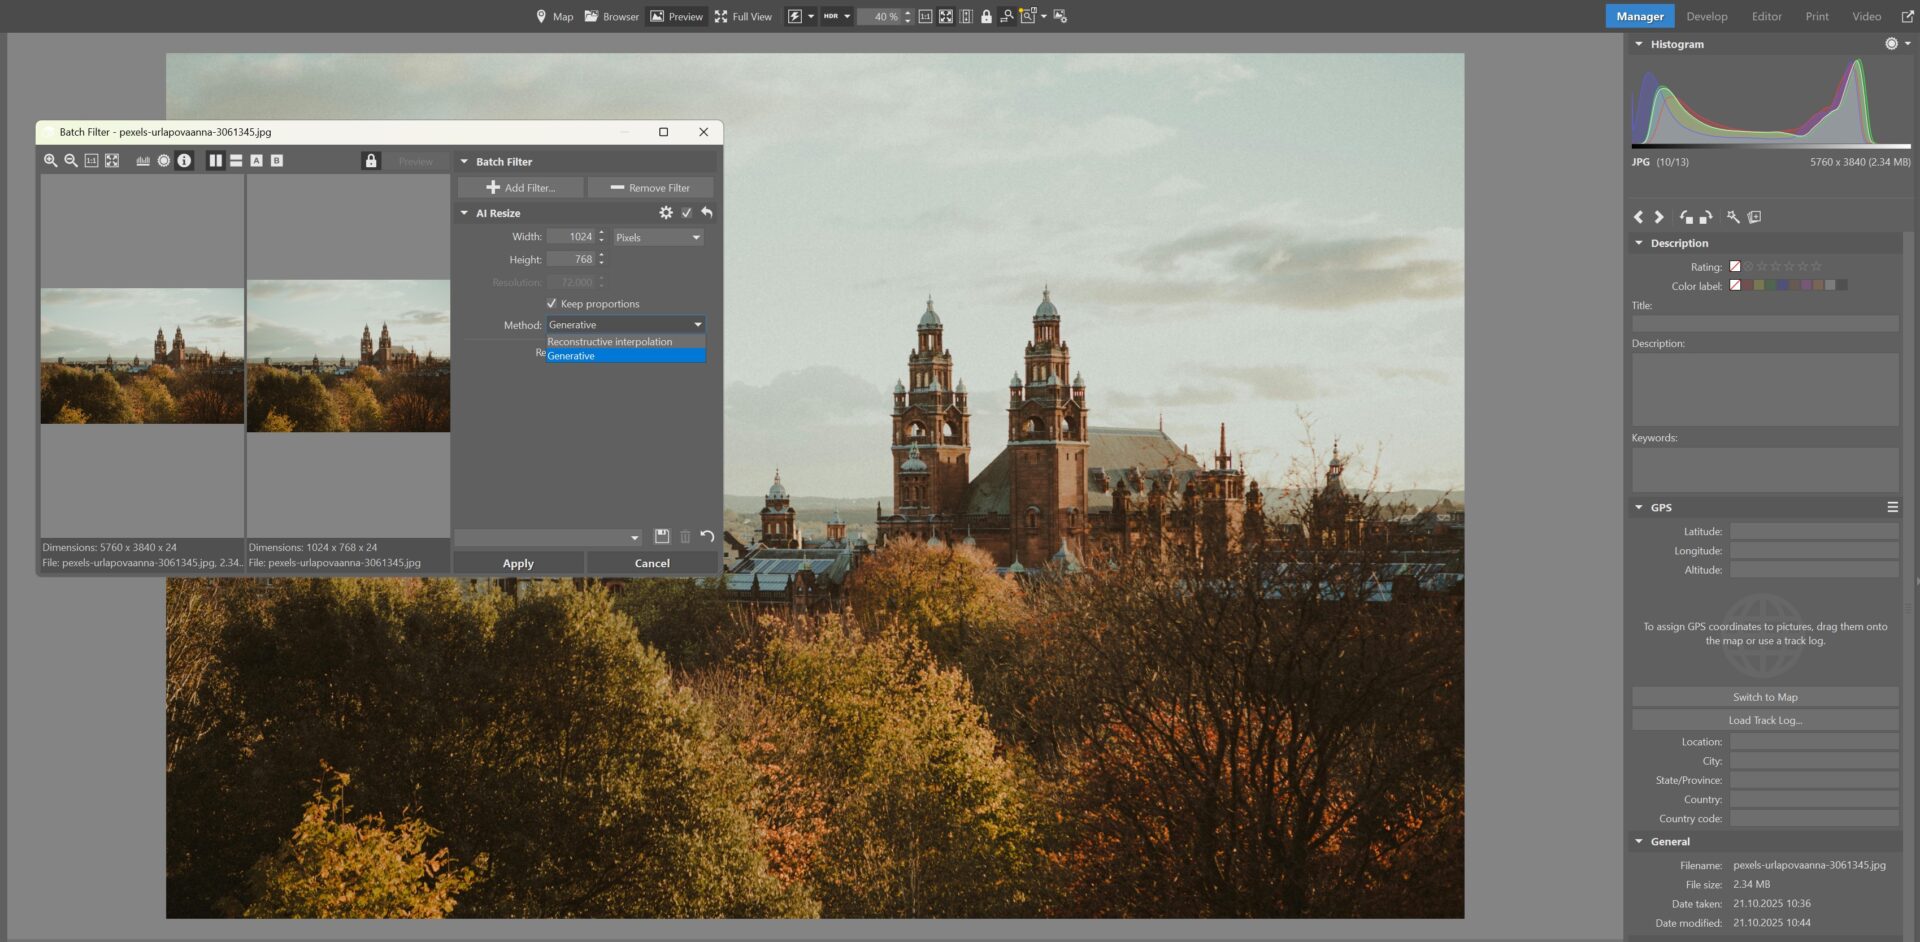
Task: Collapse the Histogram panel
Action: click(1638, 44)
